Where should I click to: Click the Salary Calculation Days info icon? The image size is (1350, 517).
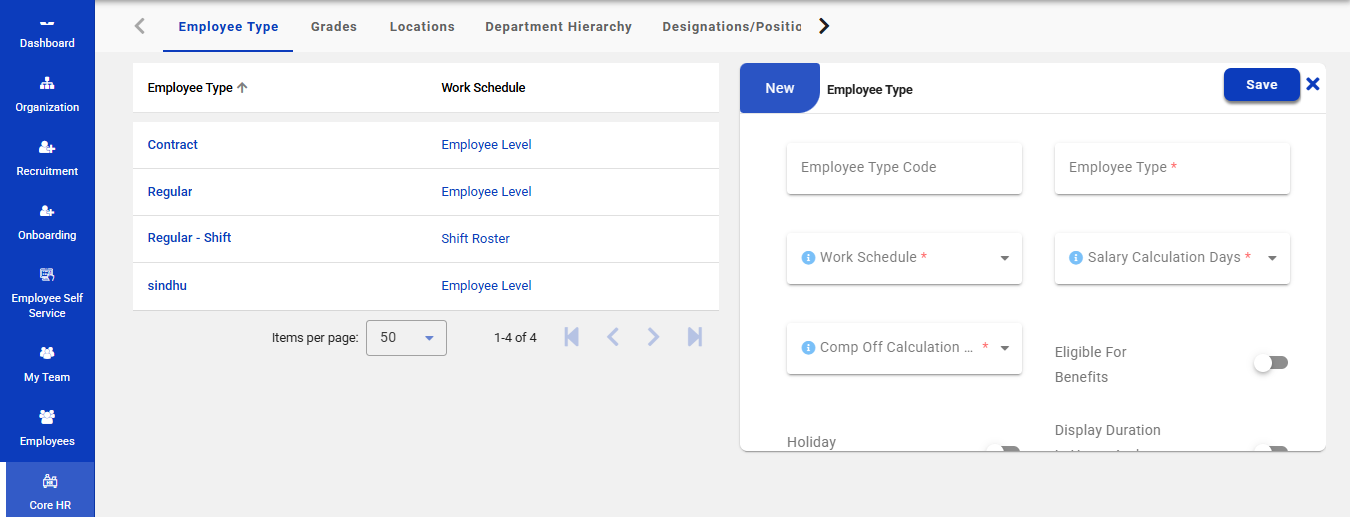pos(1076,258)
